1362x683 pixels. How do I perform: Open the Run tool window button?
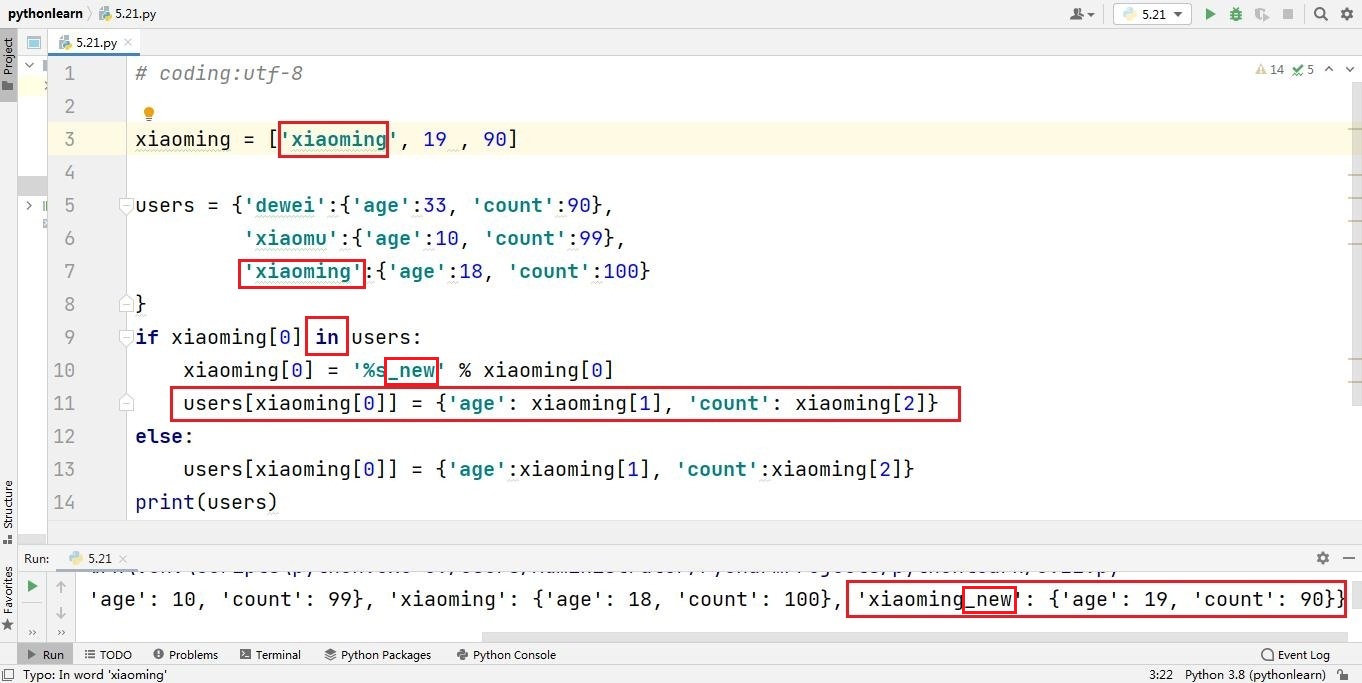coord(43,655)
